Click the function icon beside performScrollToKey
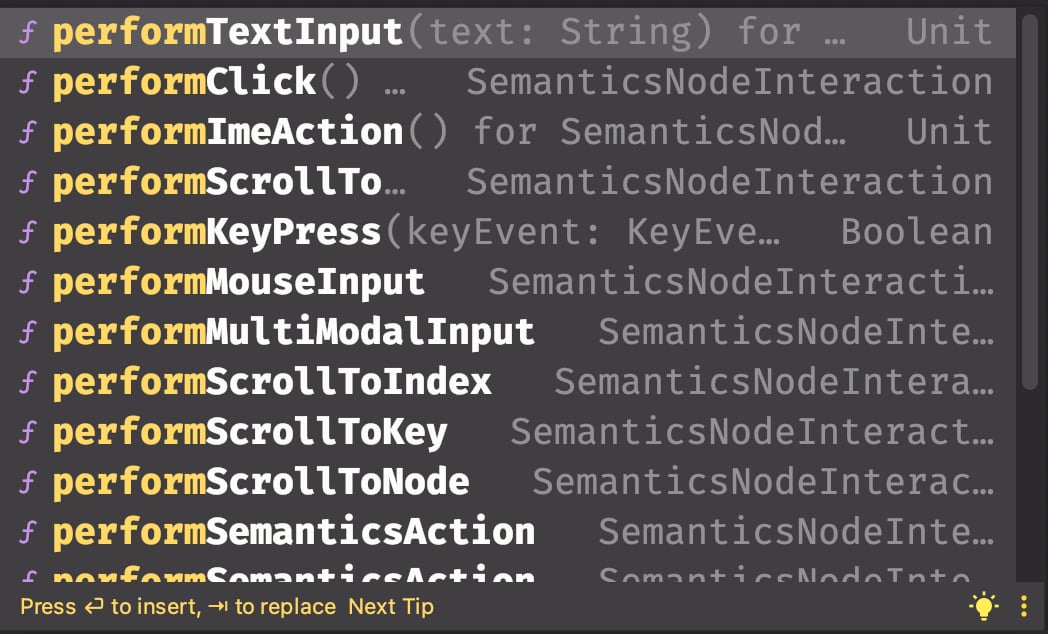This screenshot has height=634, width=1048. tap(27, 433)
